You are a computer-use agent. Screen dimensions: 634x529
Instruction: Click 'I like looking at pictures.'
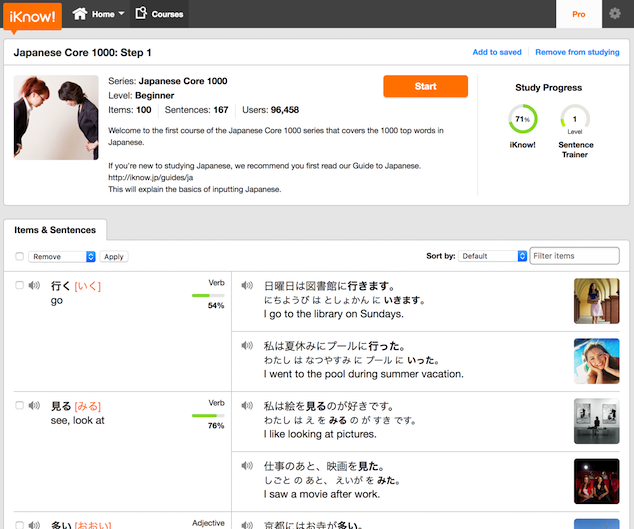(320, 434)
